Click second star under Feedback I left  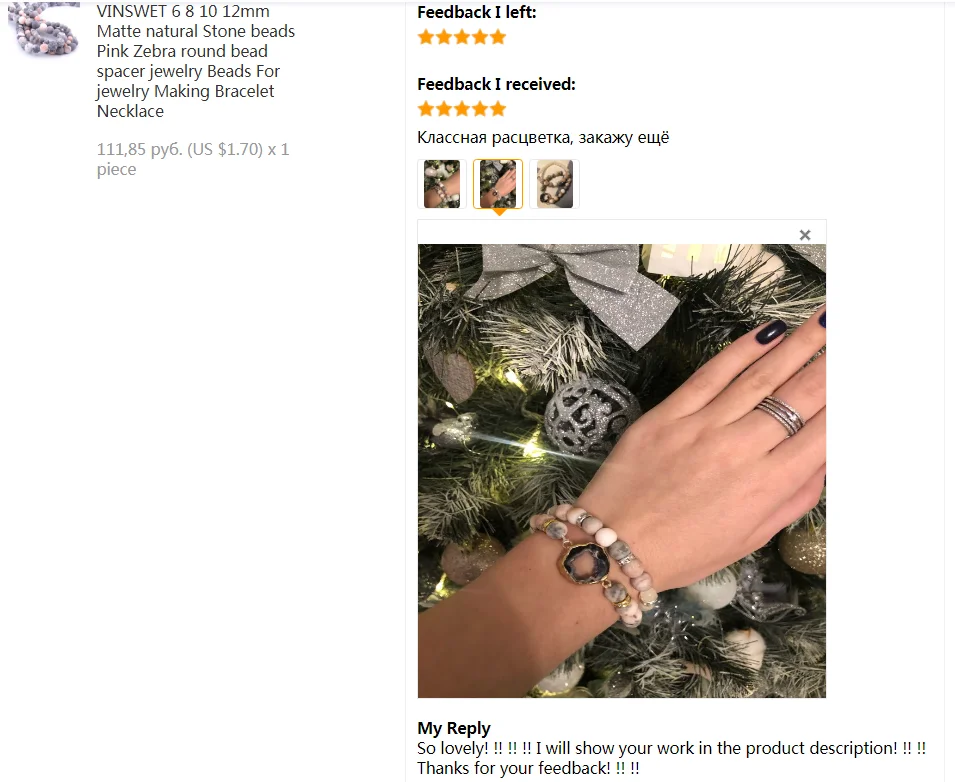(x=444, y=37)
